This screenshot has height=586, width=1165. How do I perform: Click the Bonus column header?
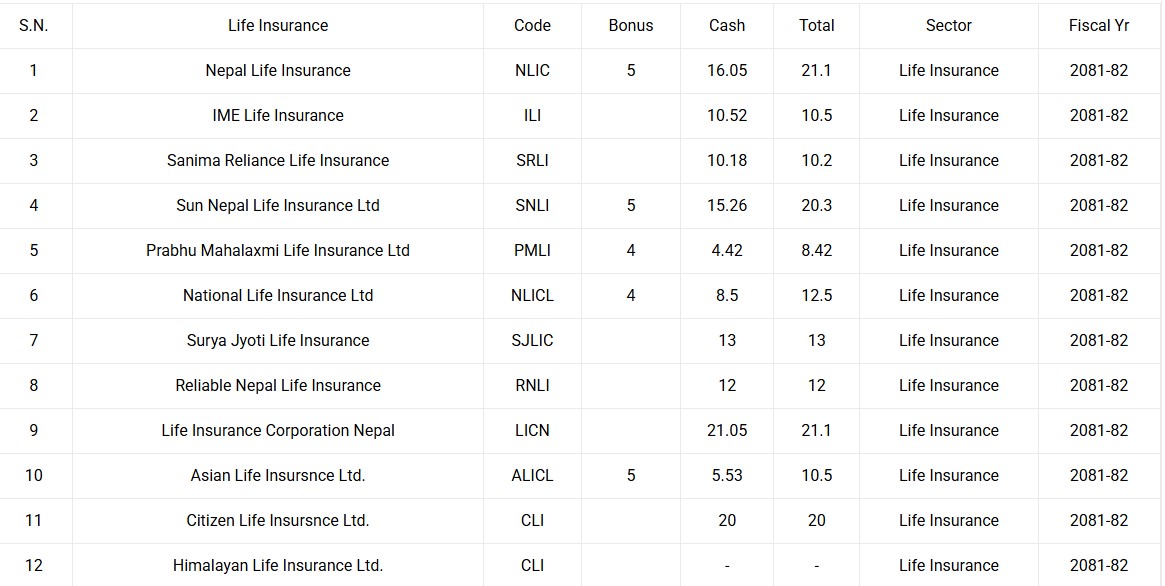[630, 25]
